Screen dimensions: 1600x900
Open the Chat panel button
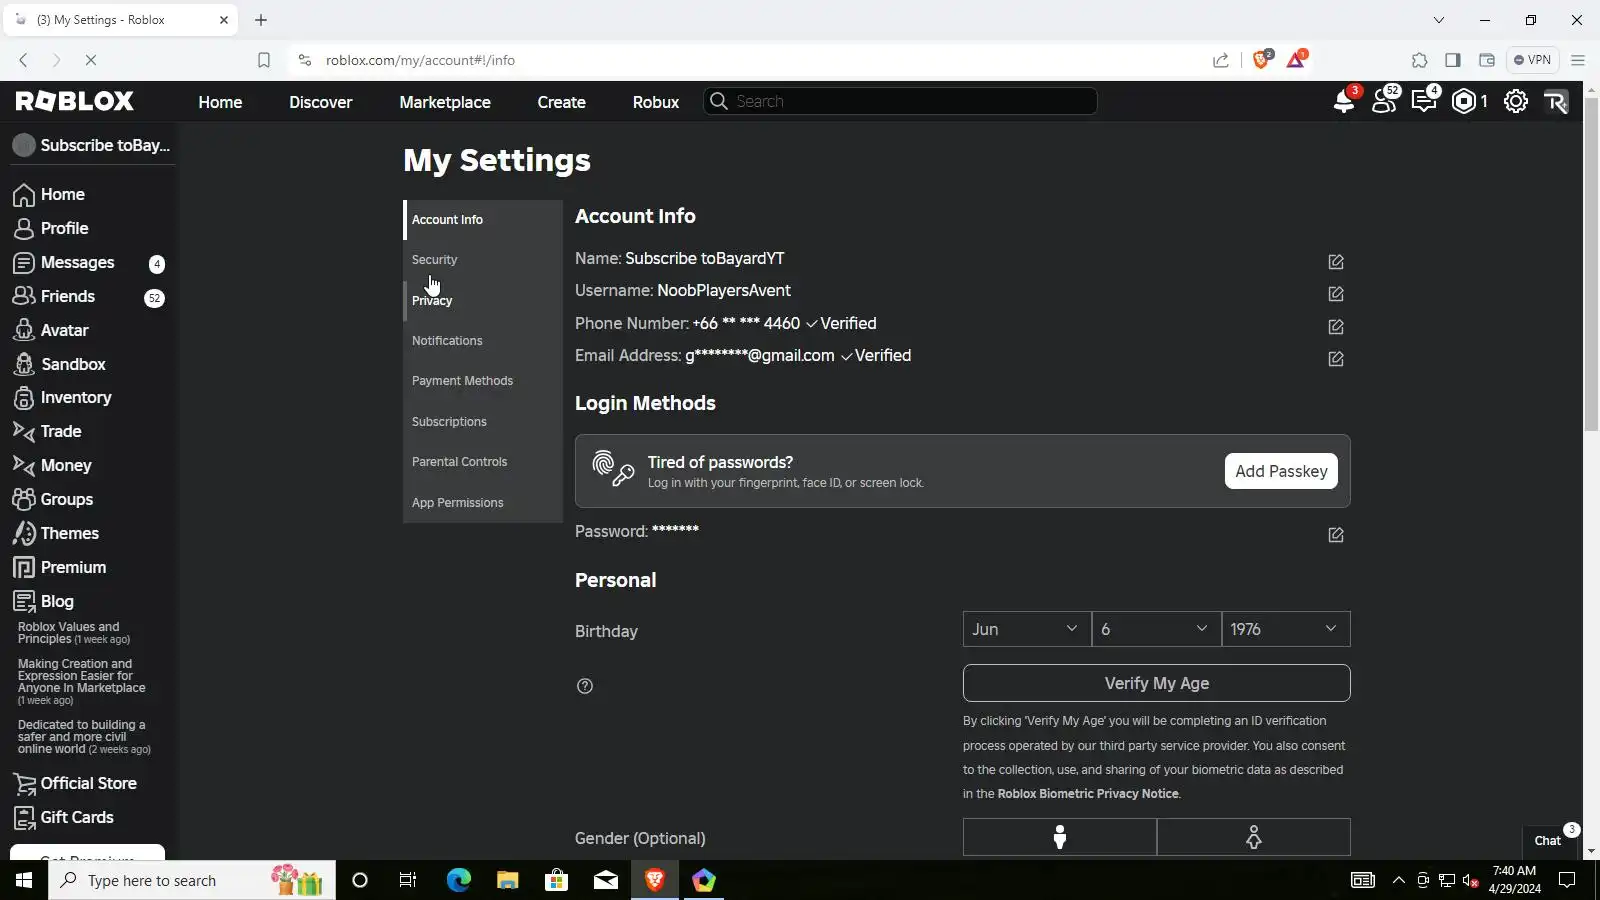(x=1548, y=841)
